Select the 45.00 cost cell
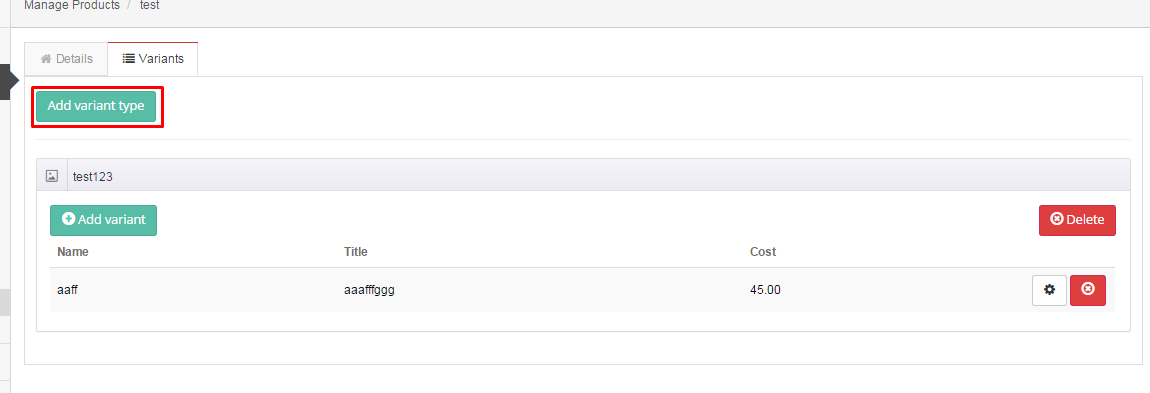 765,290
